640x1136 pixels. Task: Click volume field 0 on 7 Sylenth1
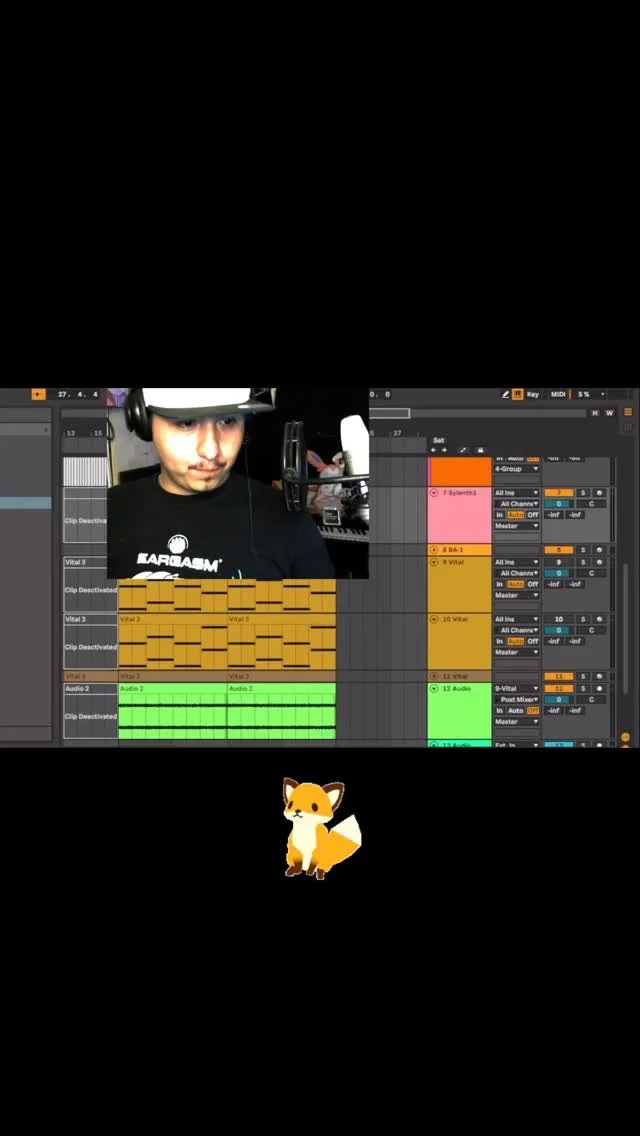pyautogui.click(x=559, y=504)
